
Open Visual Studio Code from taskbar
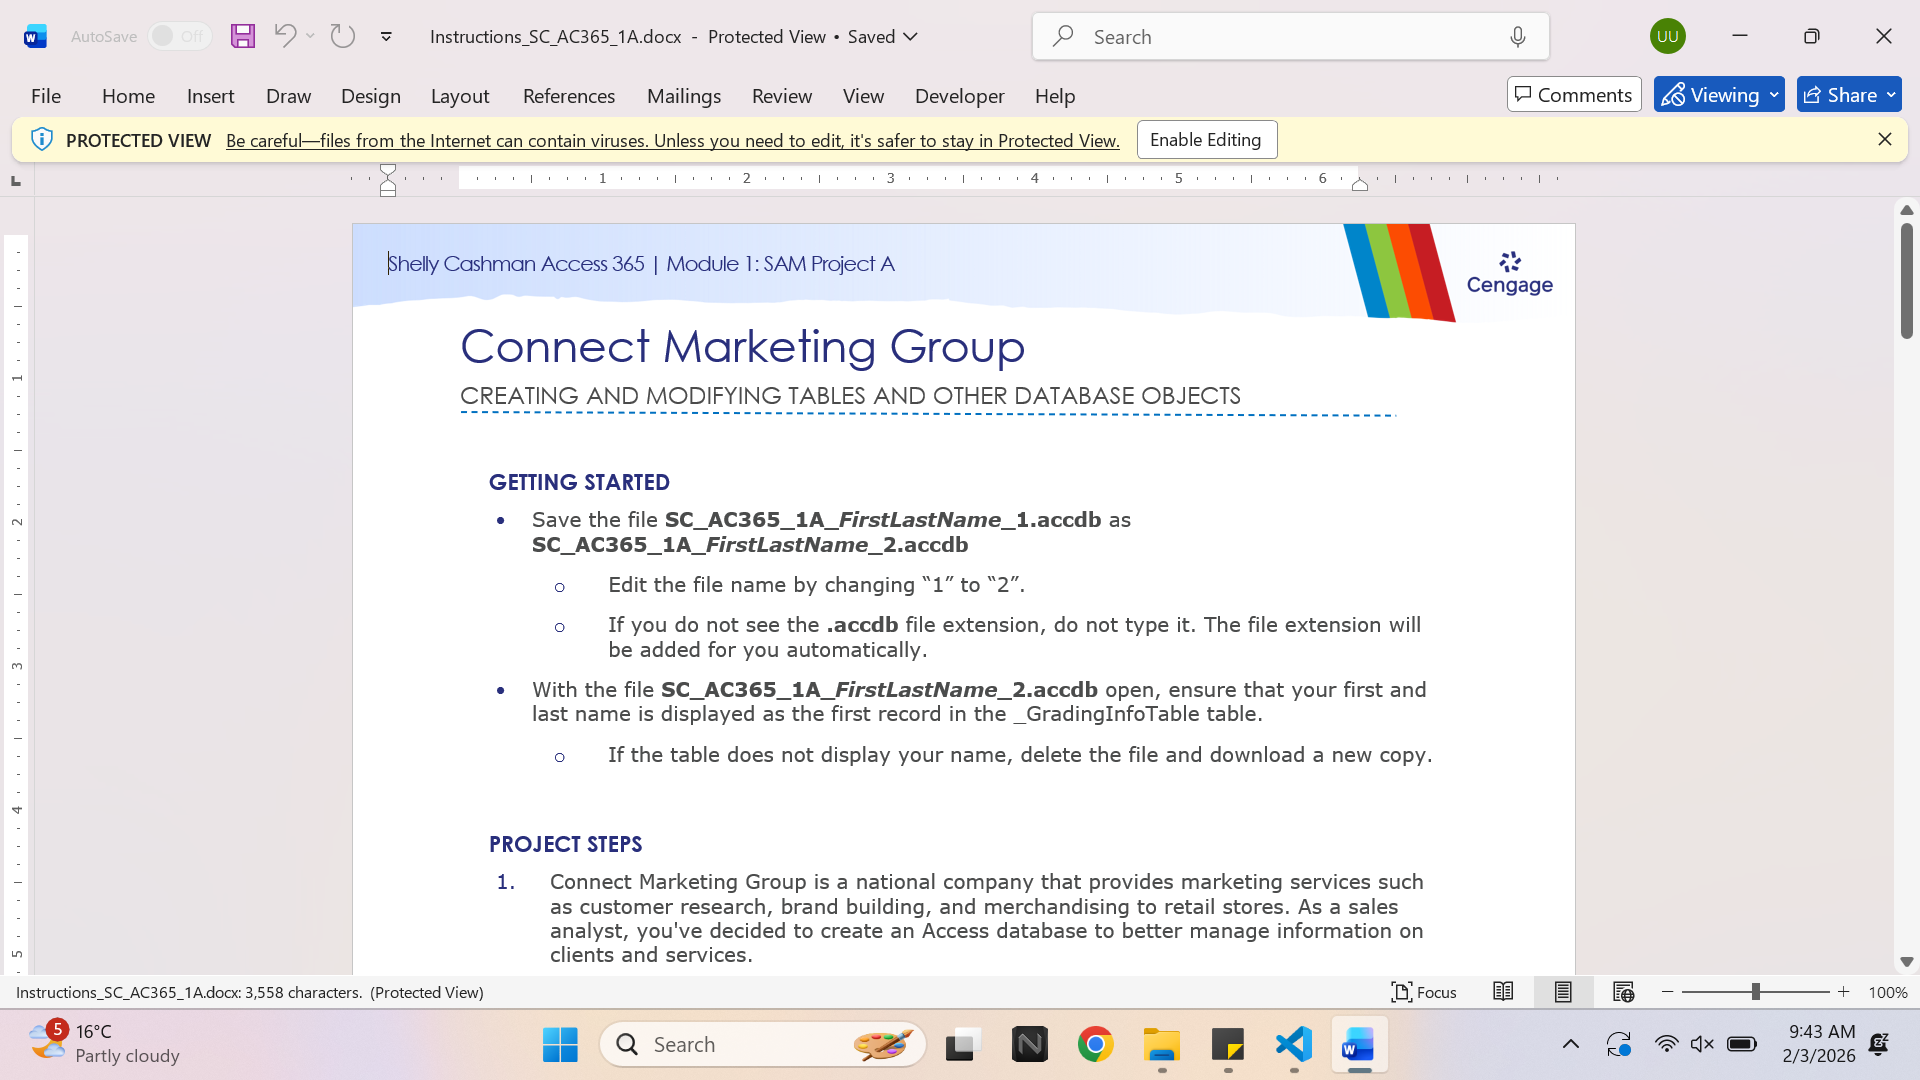tap(1294, 1045)
